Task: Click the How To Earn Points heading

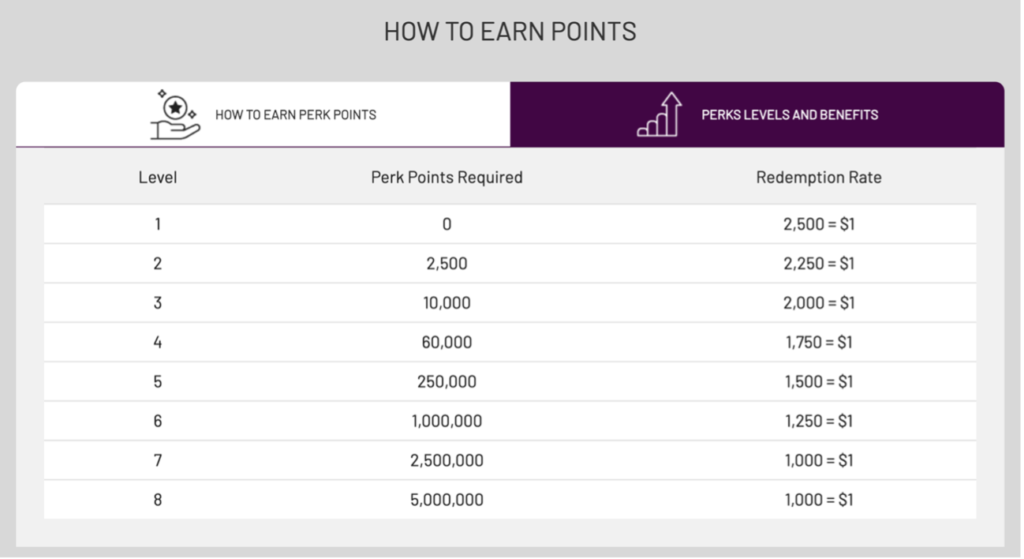Action: coord(510,32)
